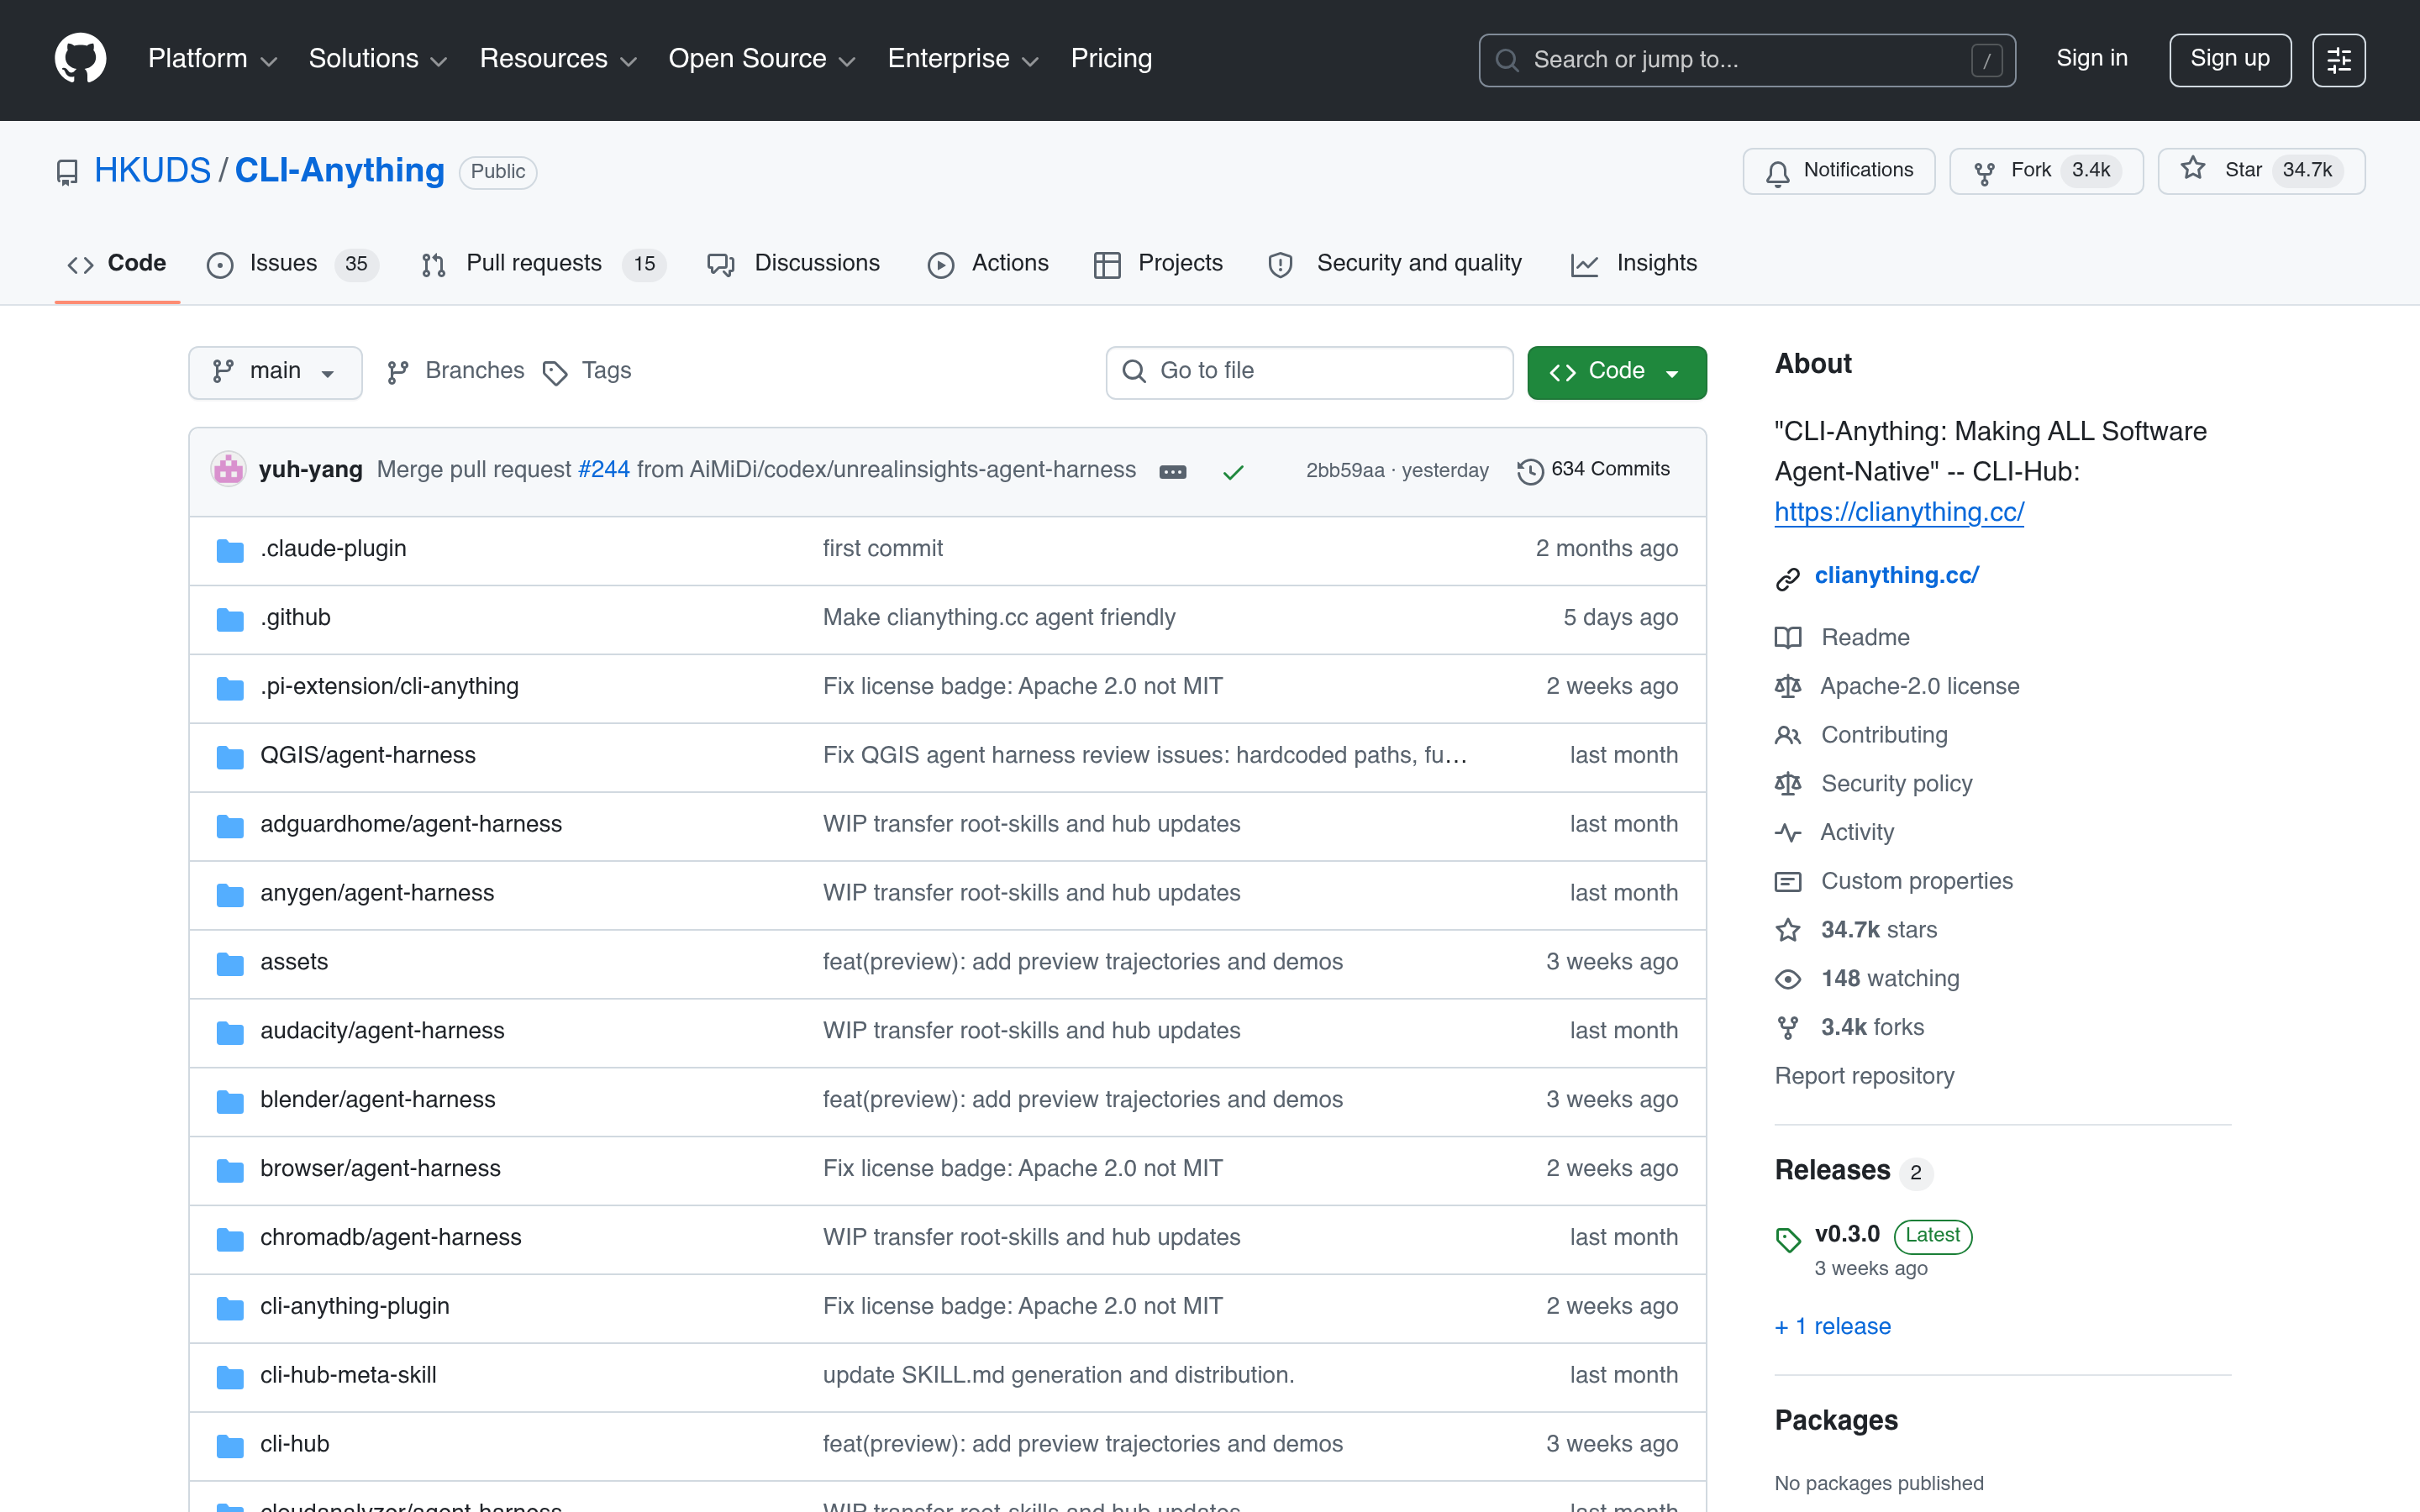
Task: Open the chromadb/agent-harness folder
Action: (x=391, y=1237)
